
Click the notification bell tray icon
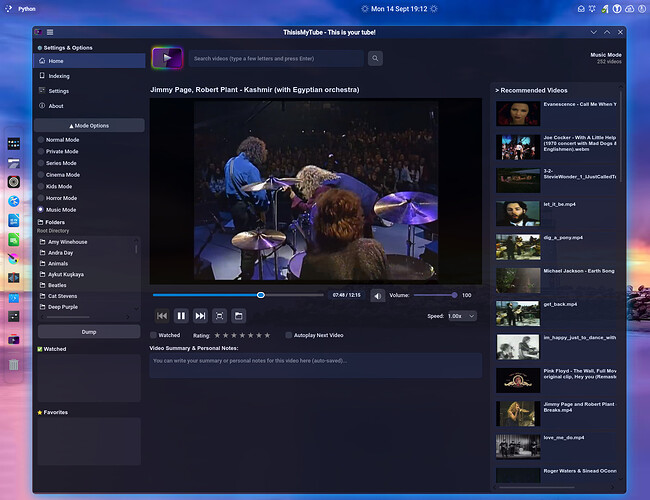[x=592, y=9]
